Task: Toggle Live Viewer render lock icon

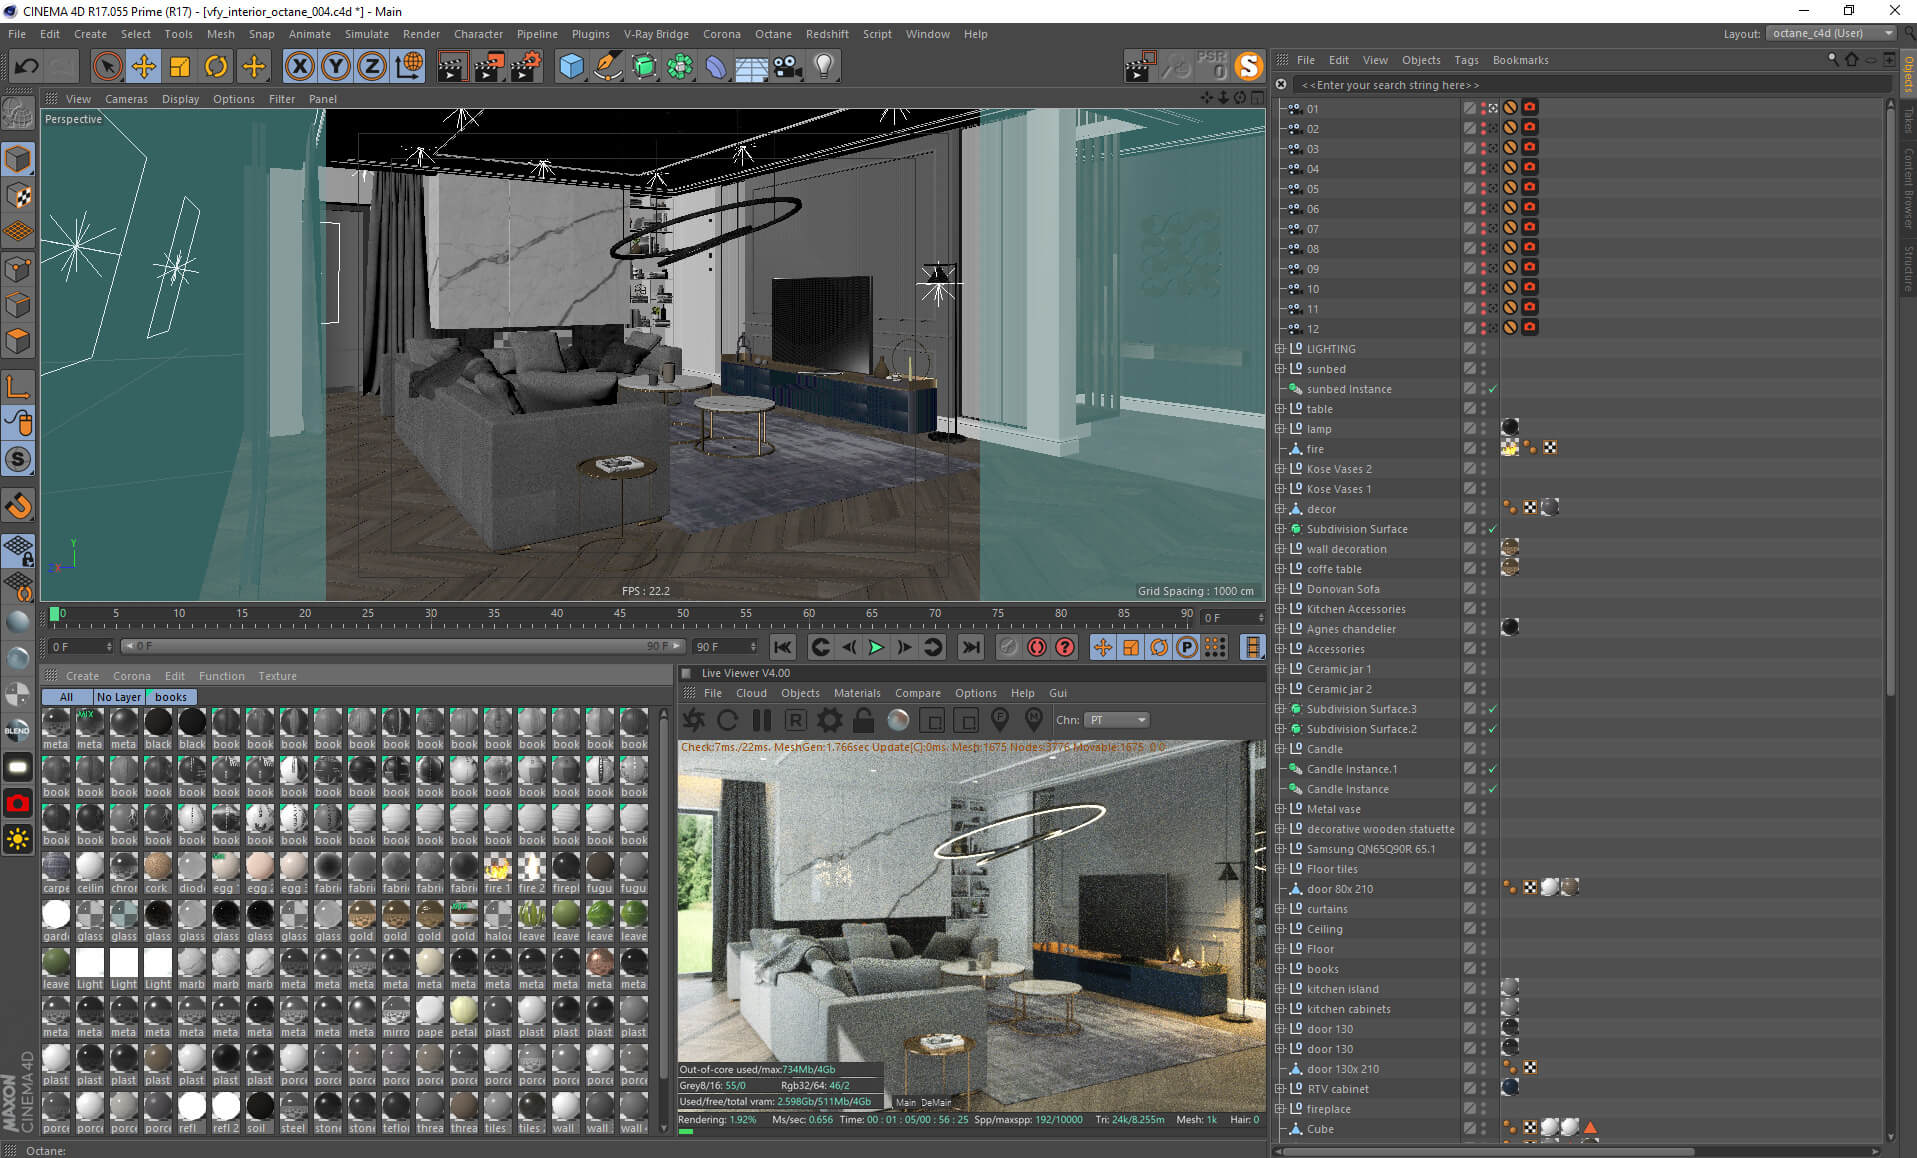Action: [863, 720]
